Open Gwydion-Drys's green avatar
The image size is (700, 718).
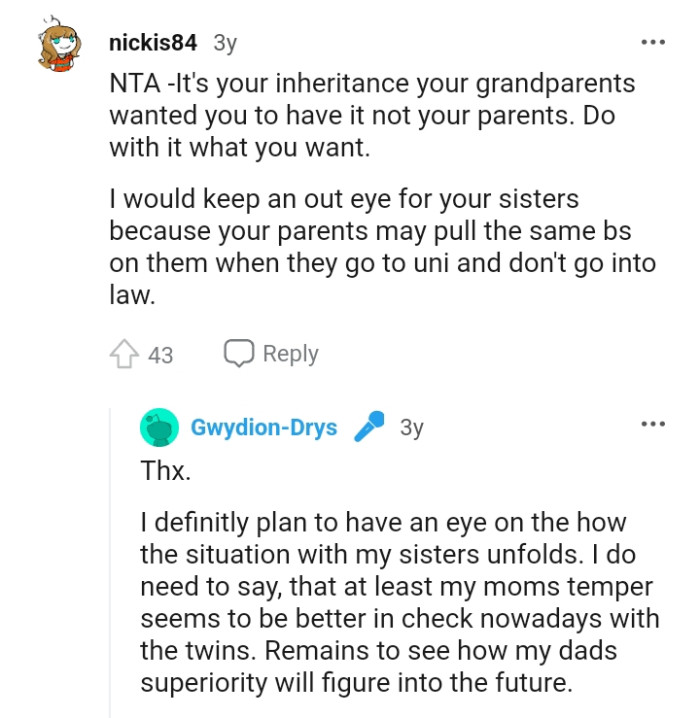[158, 427]
